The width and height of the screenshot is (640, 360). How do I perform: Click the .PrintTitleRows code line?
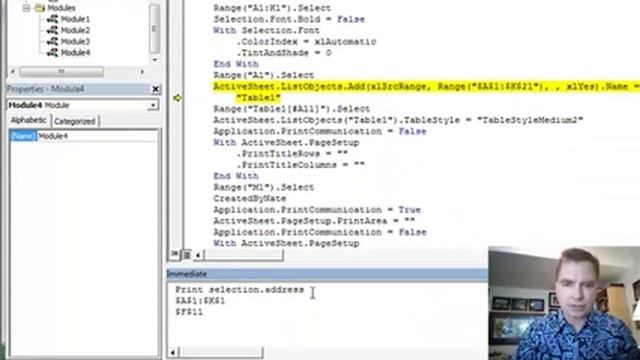point(292,154)
